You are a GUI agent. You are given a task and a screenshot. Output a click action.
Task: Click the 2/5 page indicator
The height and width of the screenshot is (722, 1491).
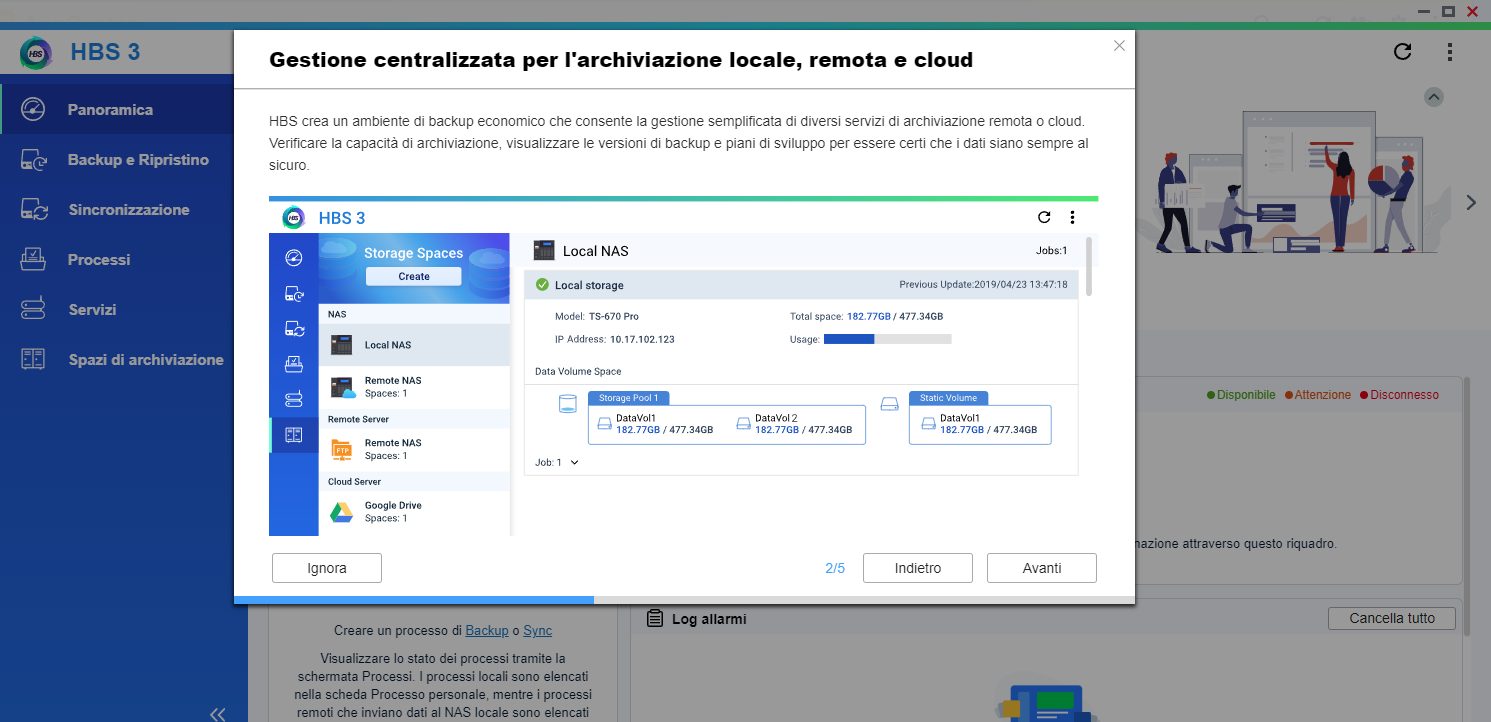point(835,568)
